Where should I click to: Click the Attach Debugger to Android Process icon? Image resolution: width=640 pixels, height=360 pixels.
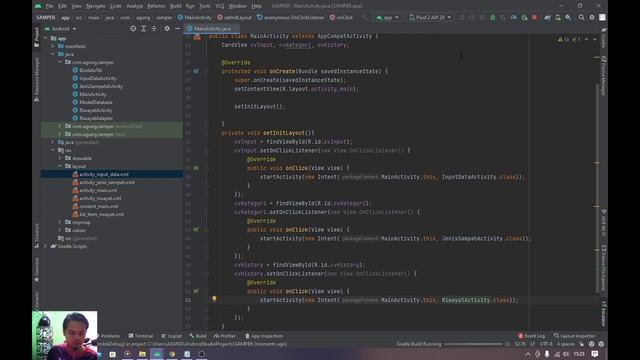tap(524, 18)
